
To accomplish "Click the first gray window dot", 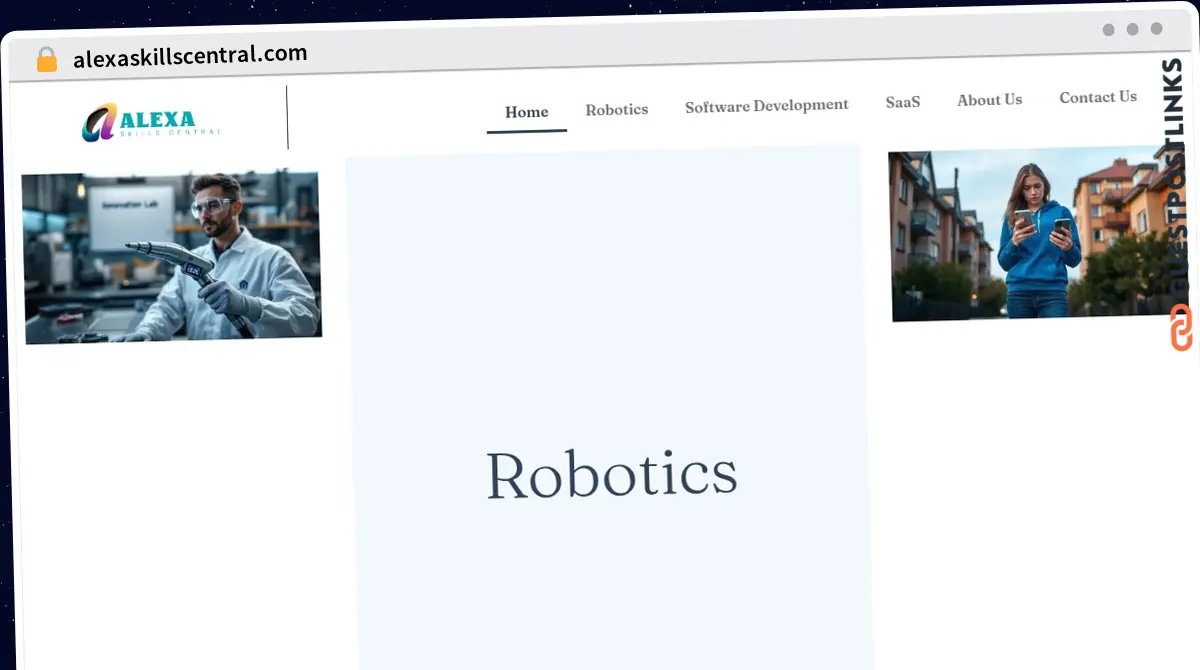I will point(1109,30).
